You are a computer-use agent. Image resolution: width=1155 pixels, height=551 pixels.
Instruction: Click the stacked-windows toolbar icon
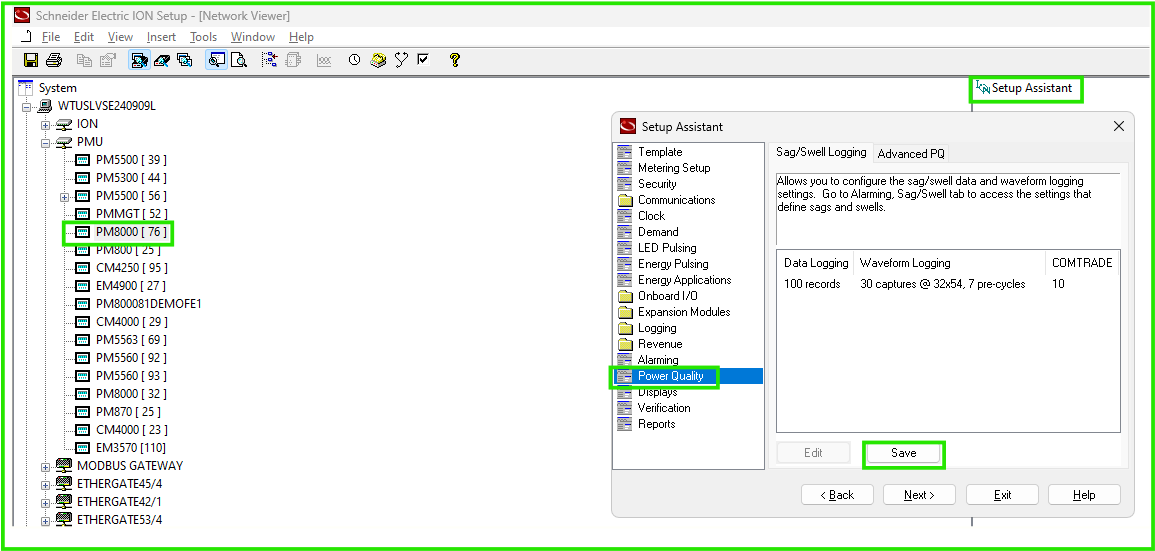point(184,60)
